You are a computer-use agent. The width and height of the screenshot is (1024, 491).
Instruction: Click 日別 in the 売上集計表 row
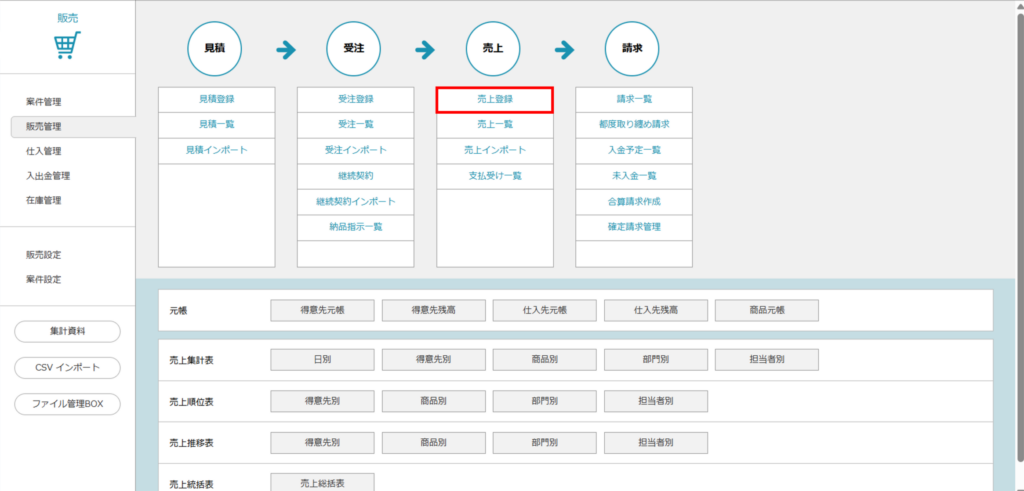coord(322,360)
